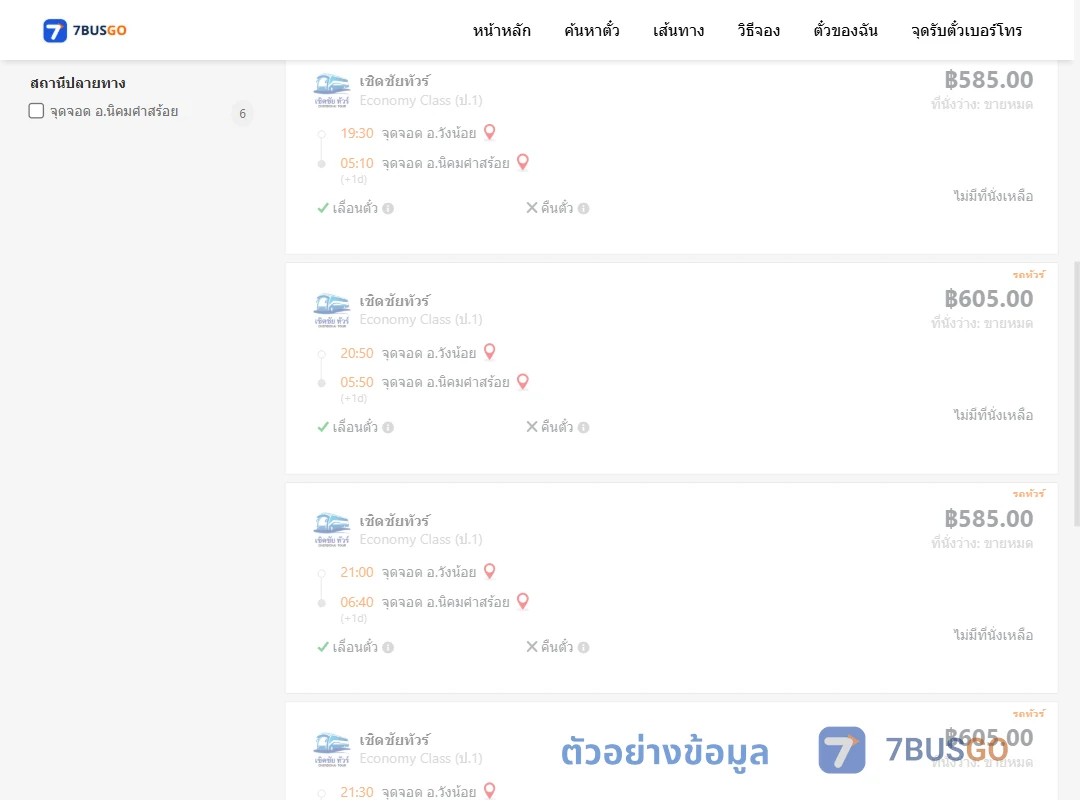Click the map pin for the 20:50 departure stop
Viewport: 1080px width, 800px height.
click(490, 351)
